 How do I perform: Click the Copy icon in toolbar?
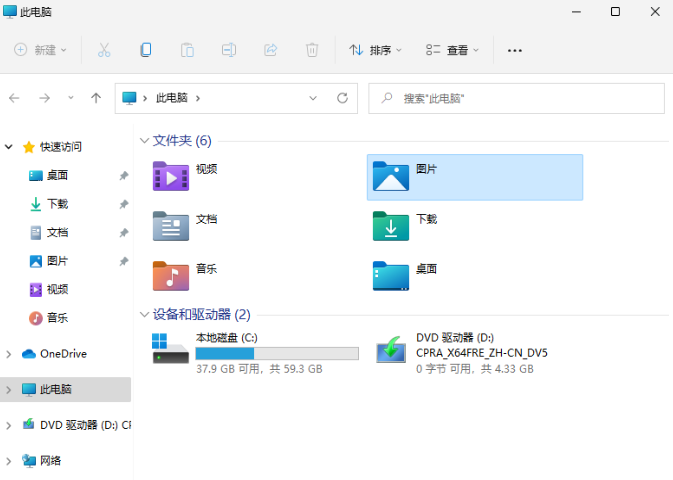[146, 49]
